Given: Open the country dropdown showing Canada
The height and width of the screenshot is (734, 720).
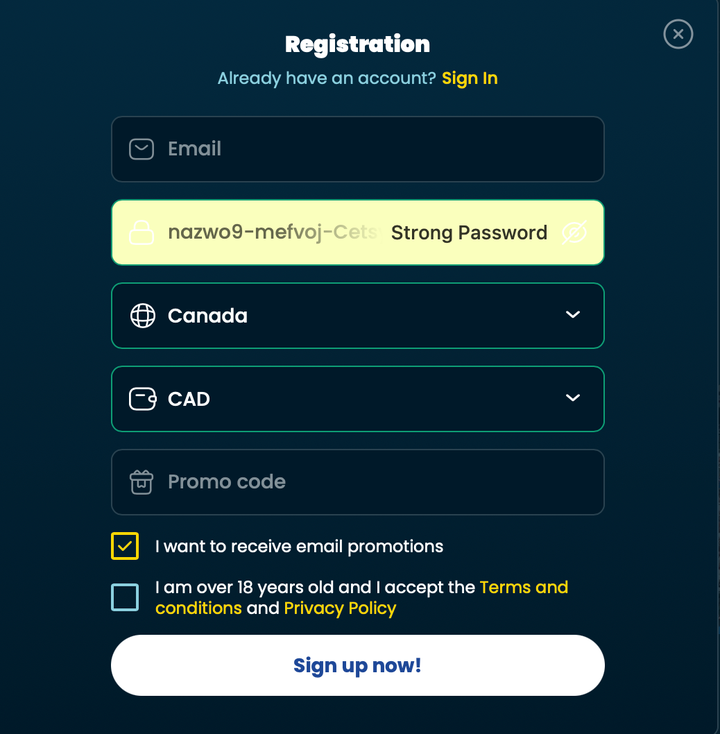Looking at the screenshot, I should click(x=358, y=316).
